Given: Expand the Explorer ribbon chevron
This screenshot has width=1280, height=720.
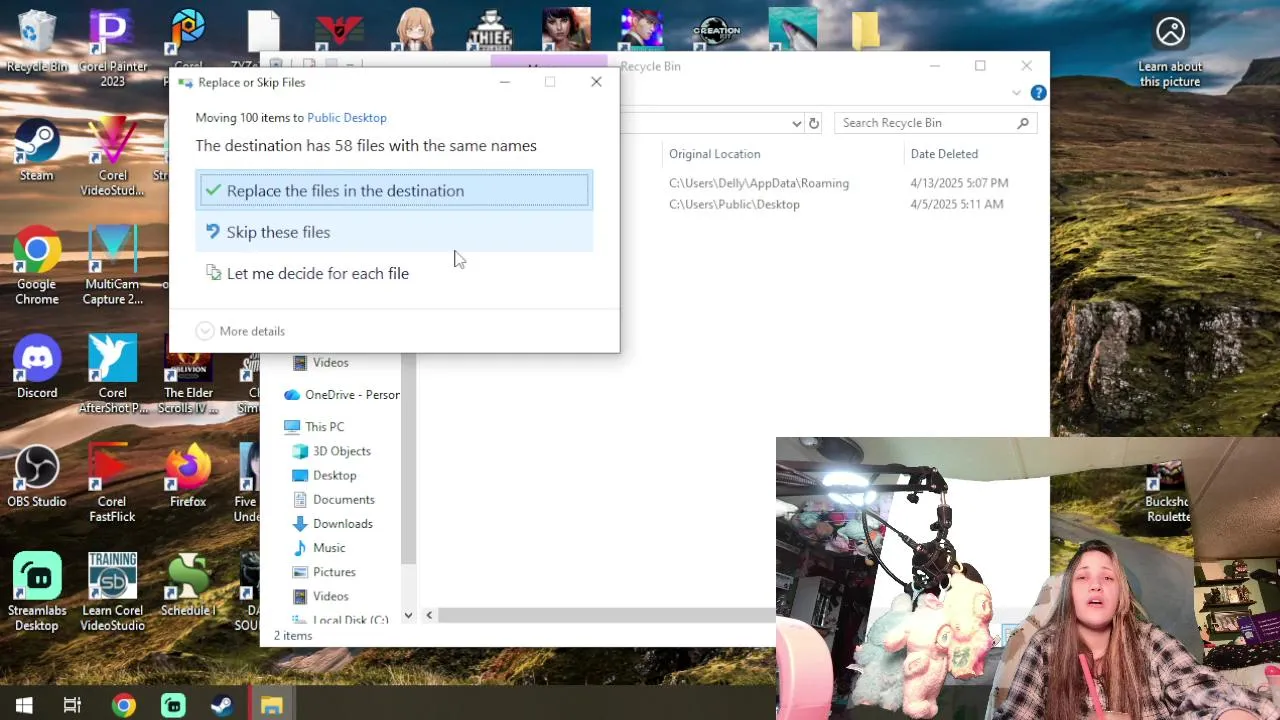Looking at the screenshot, I should click(1016, 93).
